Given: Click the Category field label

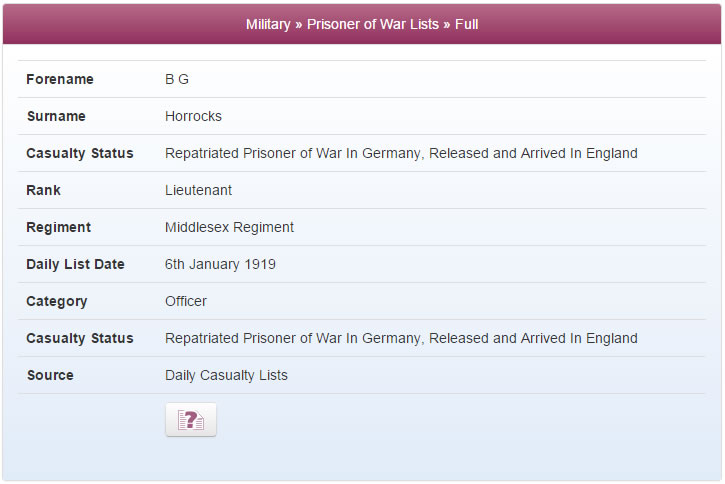Looking at the screenshot, I should [56, 301].
